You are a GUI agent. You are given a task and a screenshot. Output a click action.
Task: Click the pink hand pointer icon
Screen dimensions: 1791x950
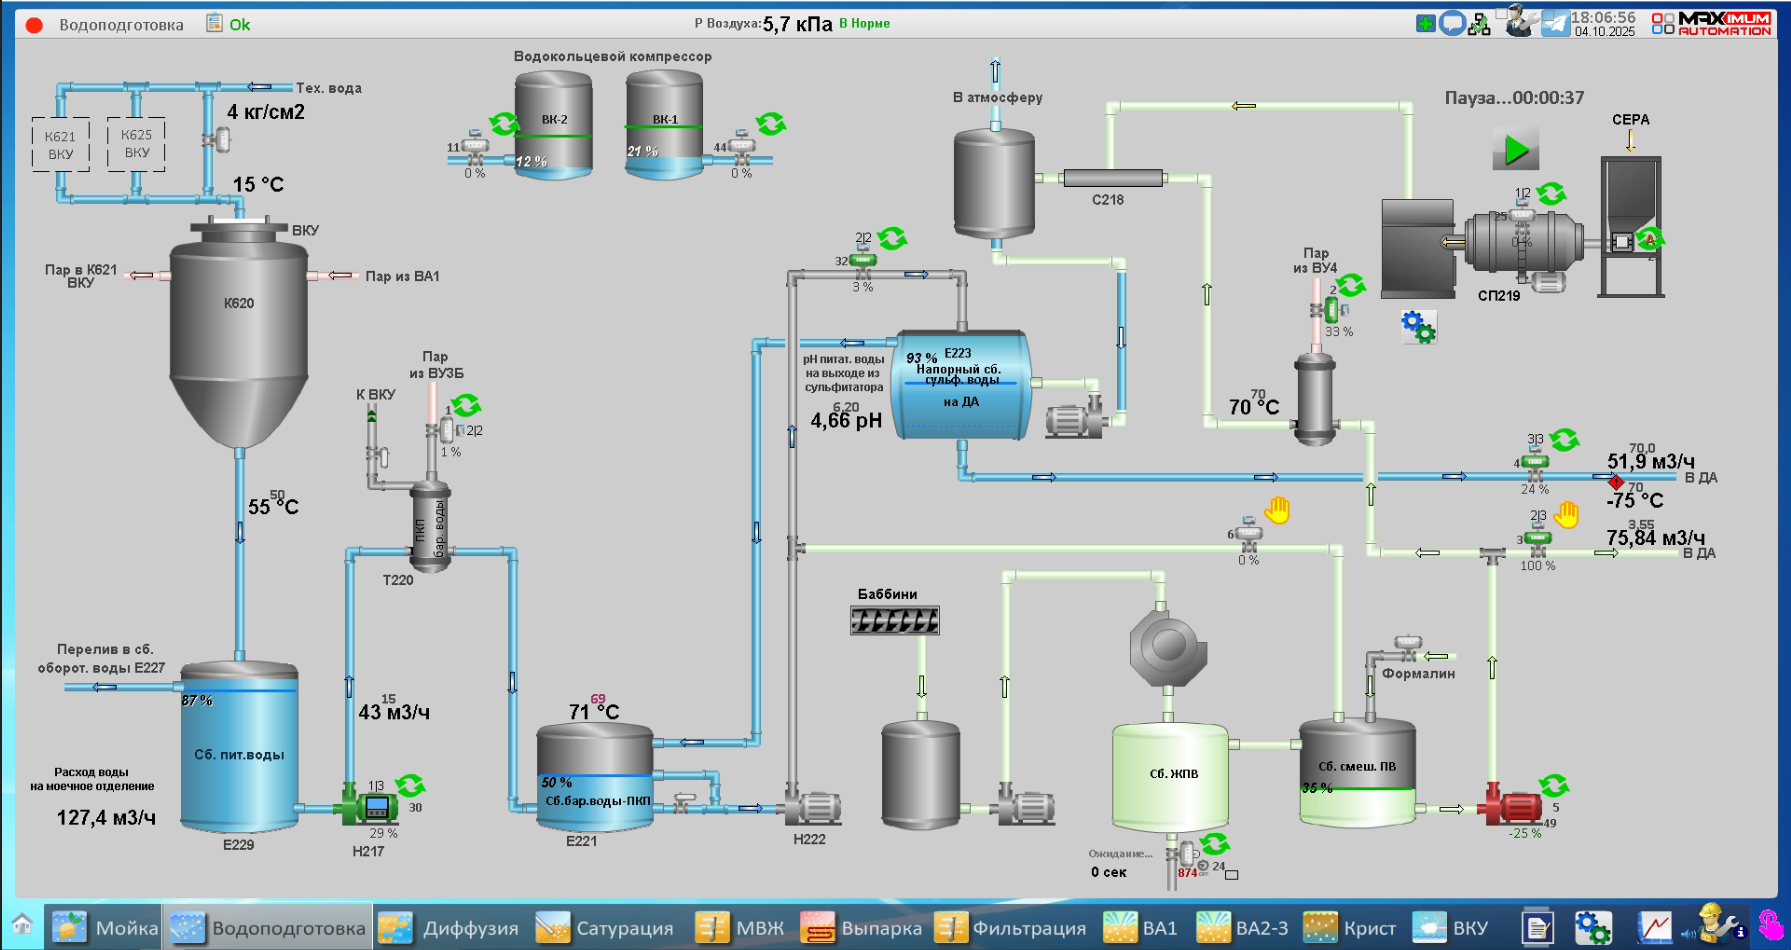point(1771,926)
